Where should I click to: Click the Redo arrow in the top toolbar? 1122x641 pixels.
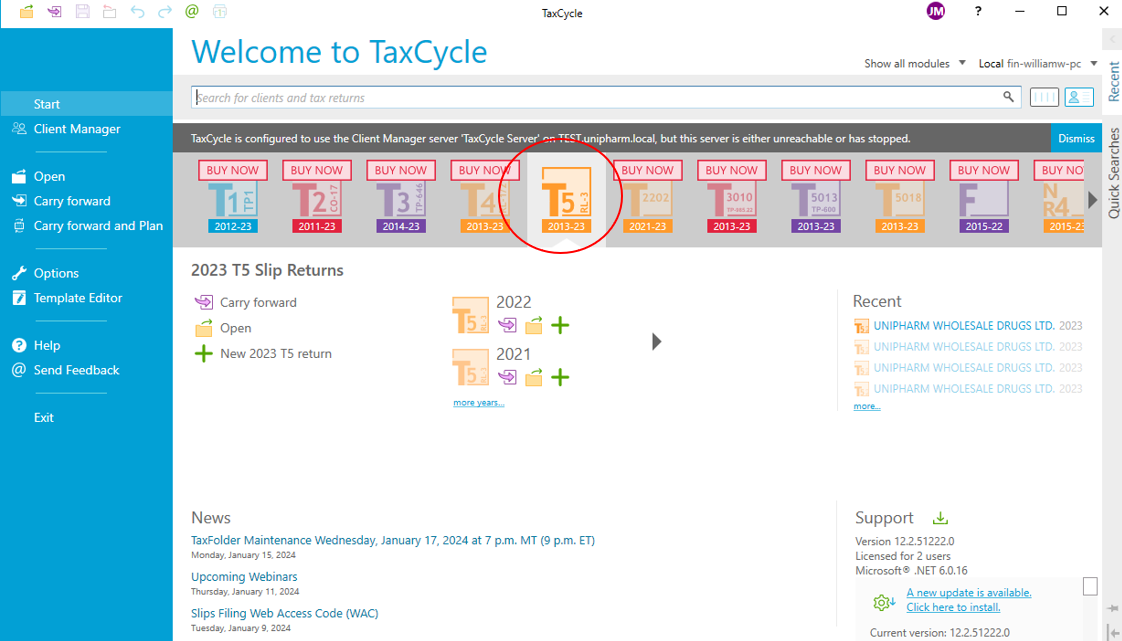[165, 11]
